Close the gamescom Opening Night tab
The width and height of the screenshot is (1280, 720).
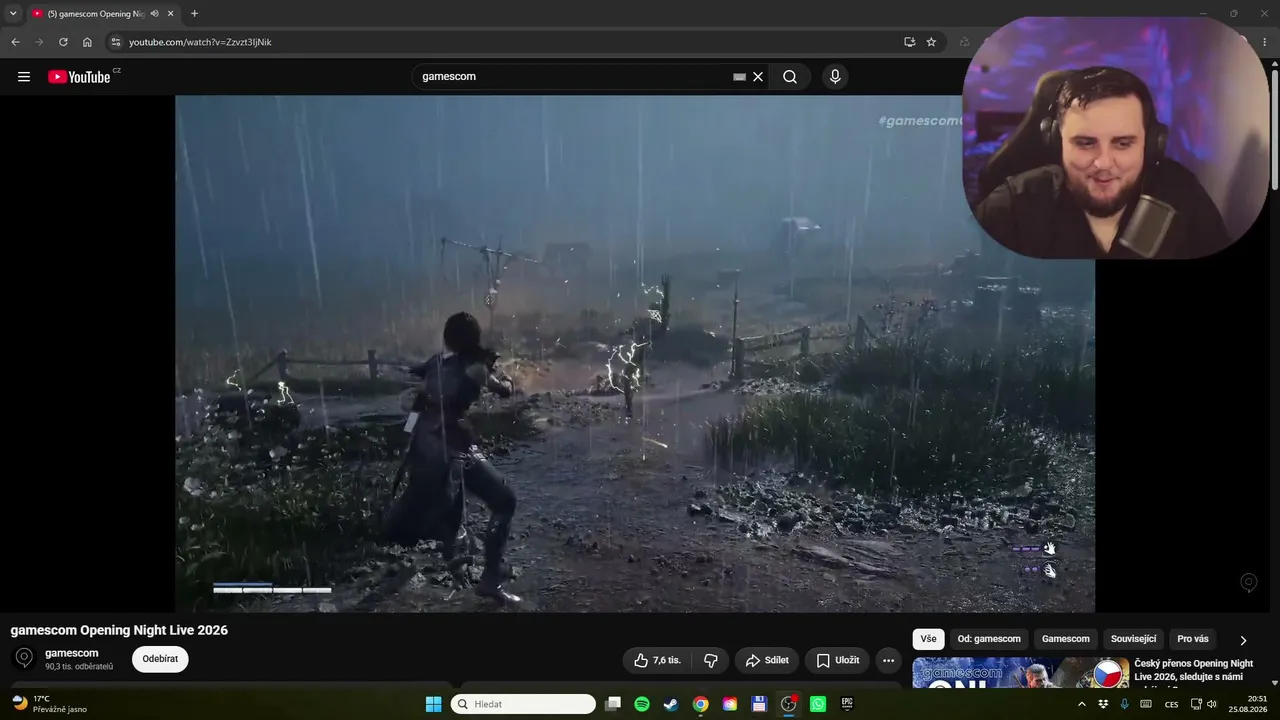pyautogui.click(x=170, y=14)
